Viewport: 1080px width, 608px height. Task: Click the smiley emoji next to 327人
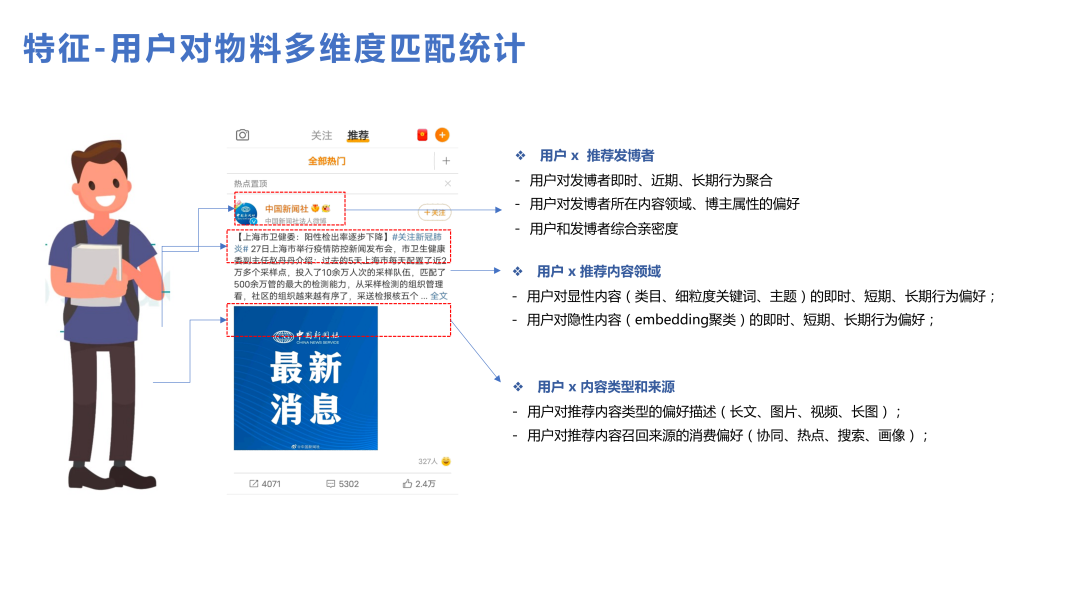click(445, 461)
